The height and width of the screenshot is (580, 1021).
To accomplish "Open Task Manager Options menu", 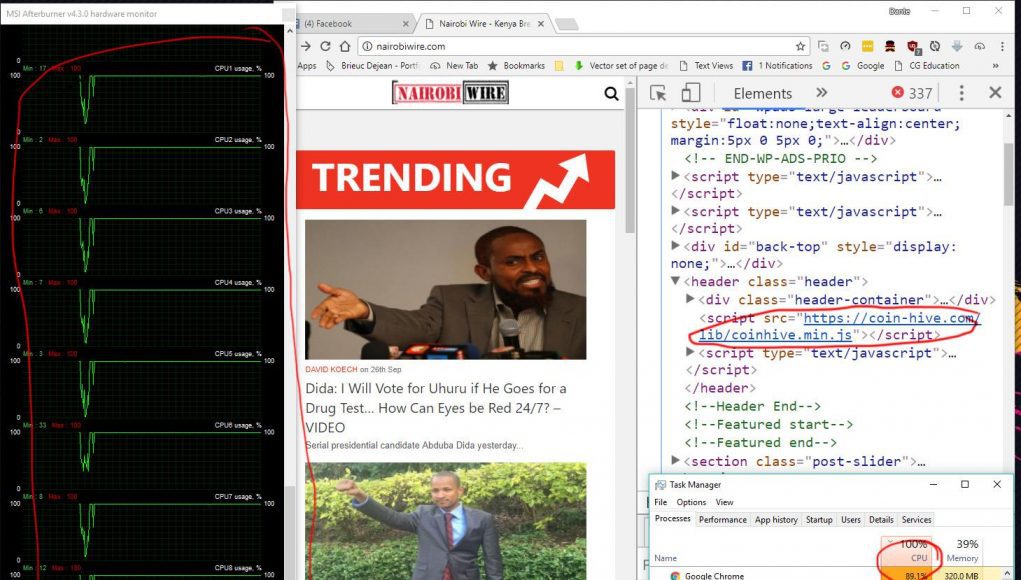I will tap(691, 502).
